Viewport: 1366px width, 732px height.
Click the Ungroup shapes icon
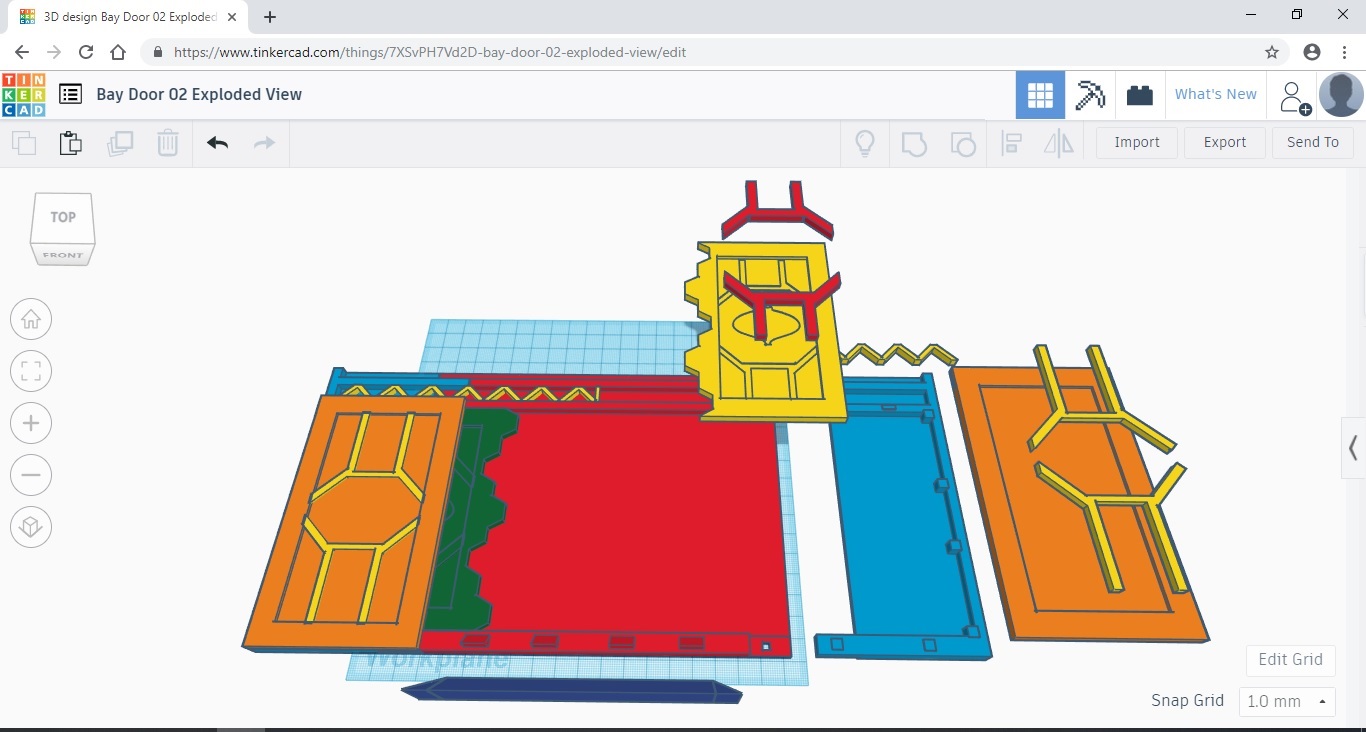coord(962,143)
